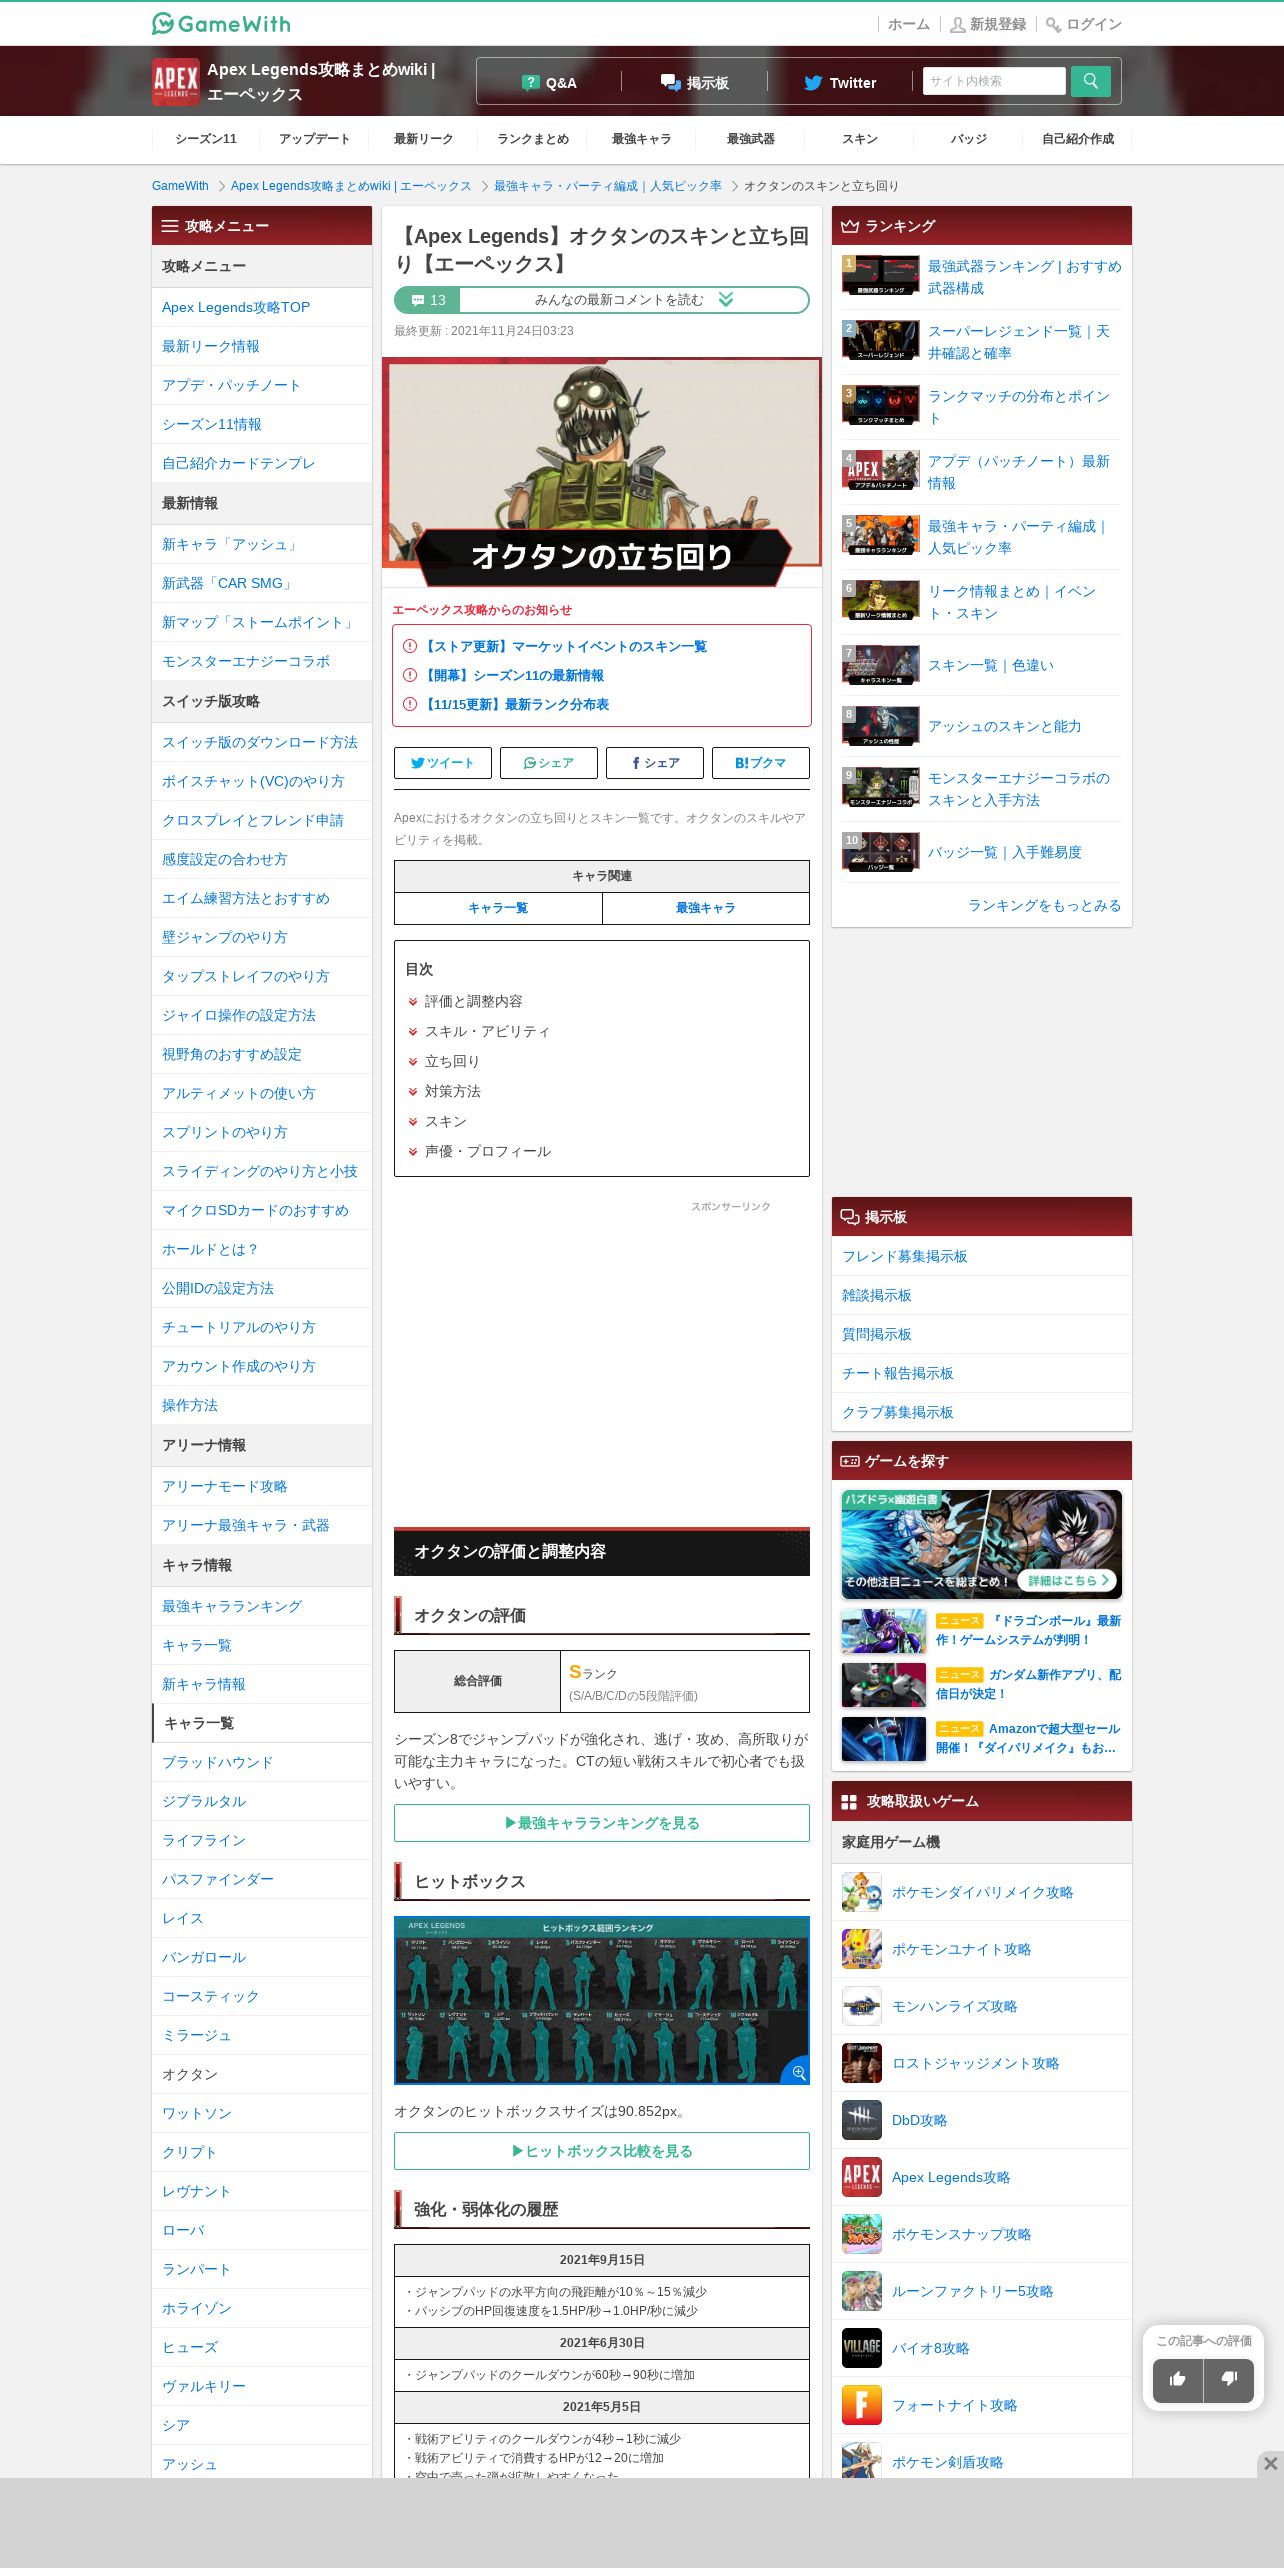Click the thumbs-down article rating button

(x=1229, y=2379)
